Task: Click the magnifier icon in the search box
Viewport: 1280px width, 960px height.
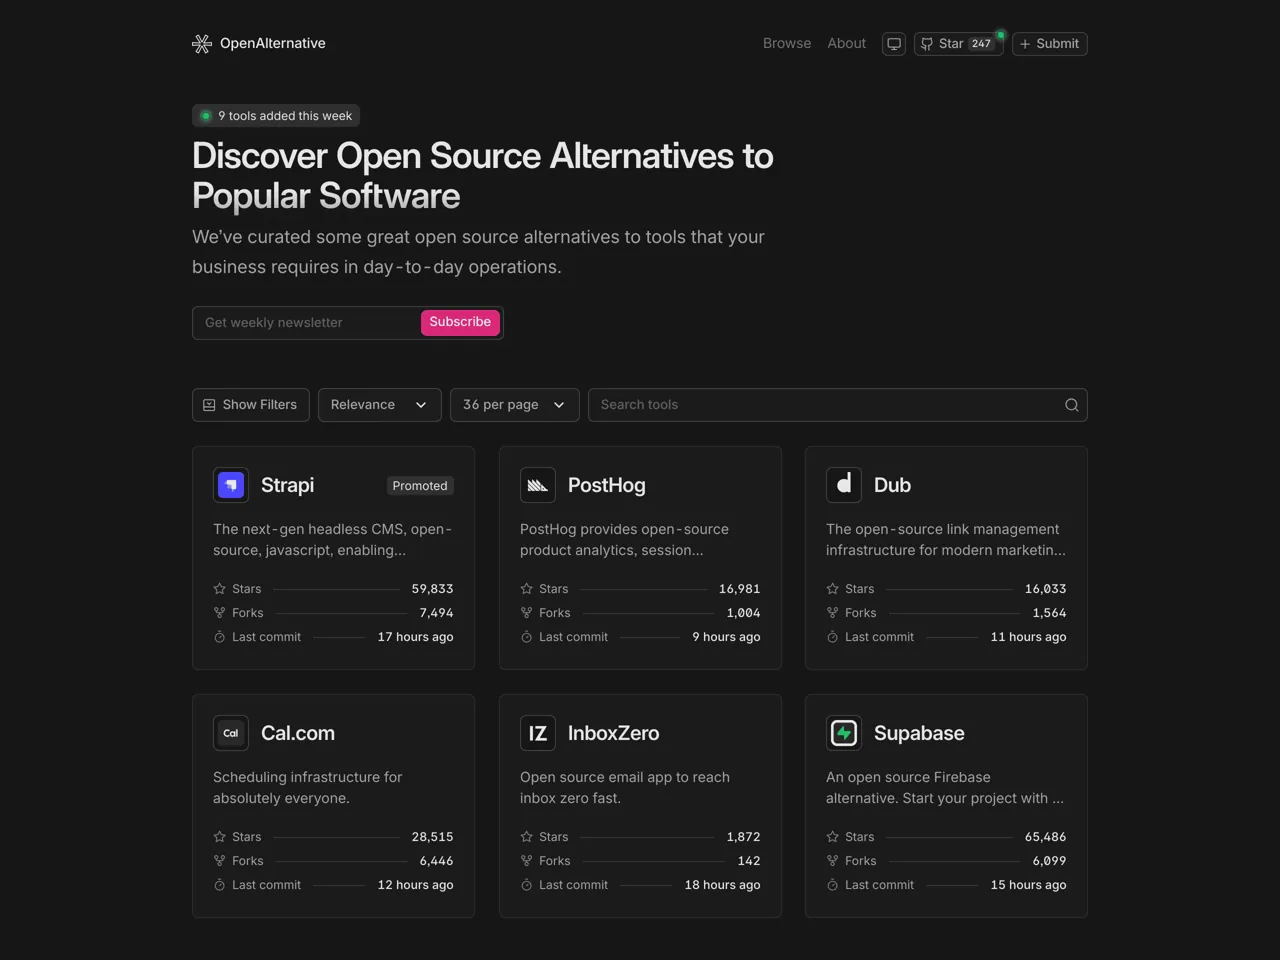Action: [1071, 405]
